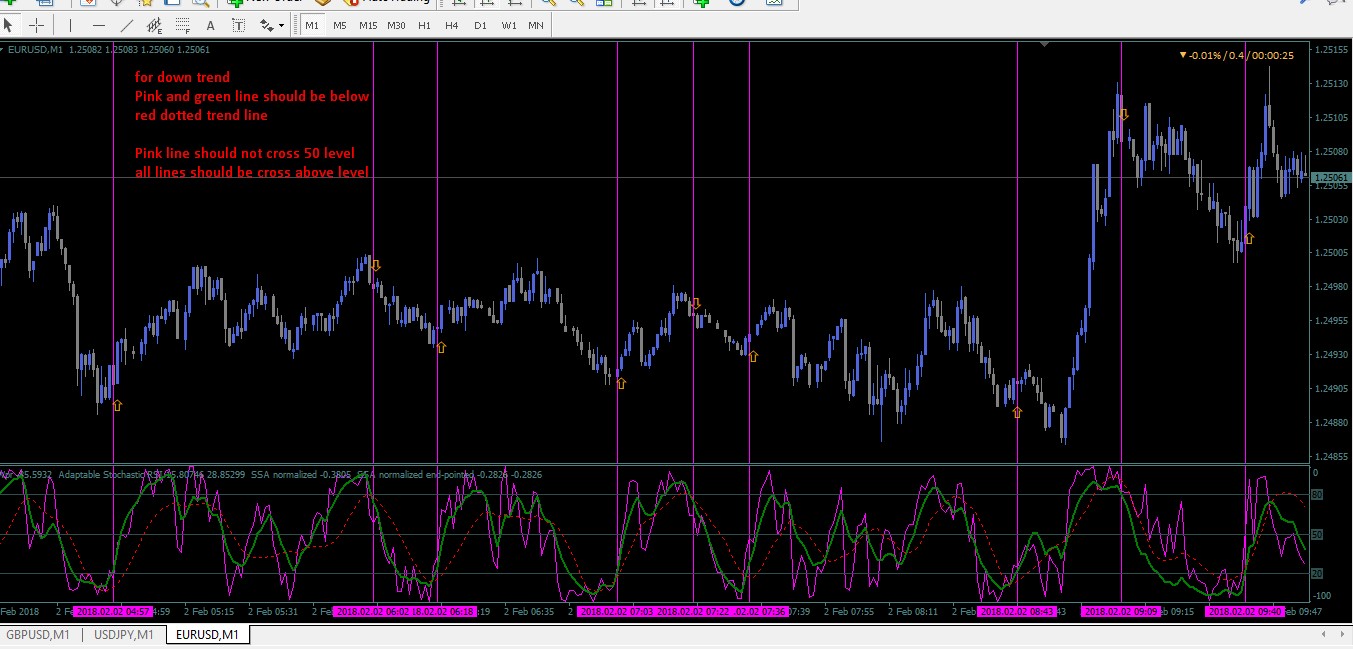Pick the Draw Text Label tool
The image size is (1353, 649).
pyautogui.click(x=237, y=25)
